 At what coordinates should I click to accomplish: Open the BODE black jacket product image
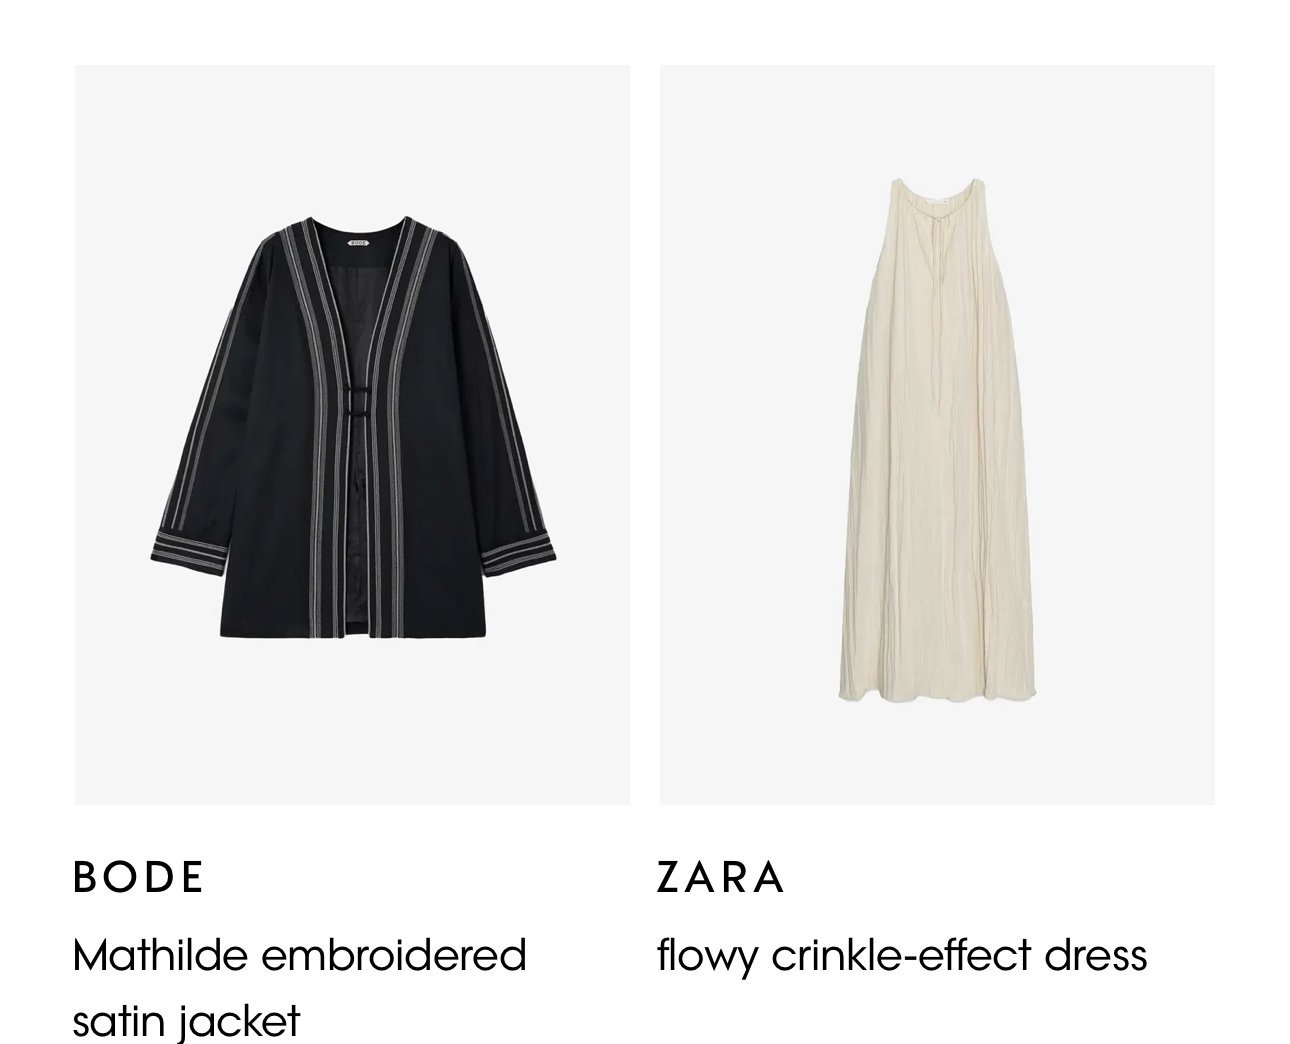tap(352, 435)
